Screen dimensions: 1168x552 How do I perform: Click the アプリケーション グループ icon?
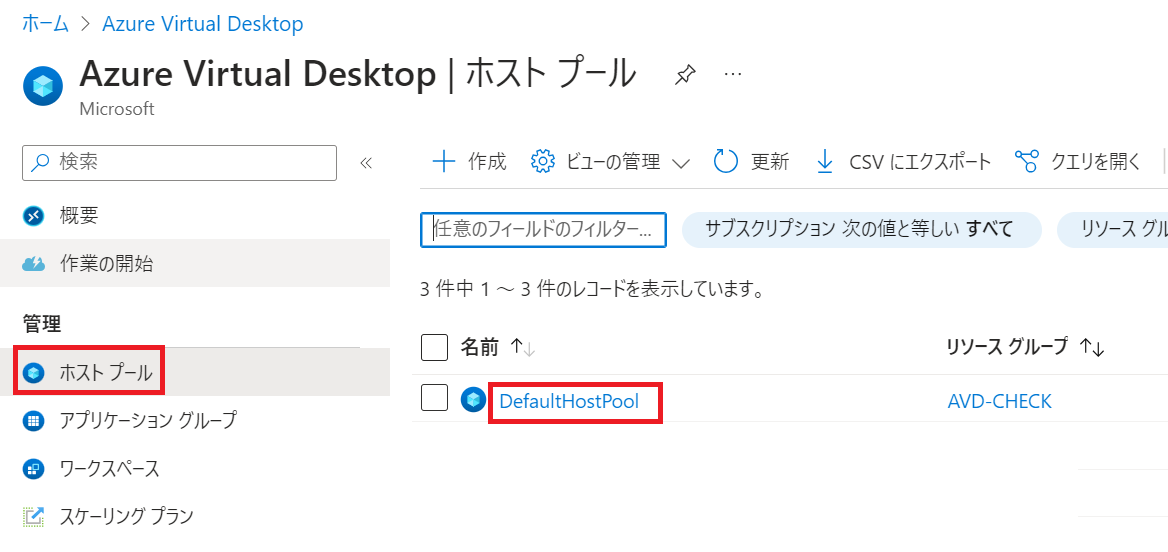(34, 421)
